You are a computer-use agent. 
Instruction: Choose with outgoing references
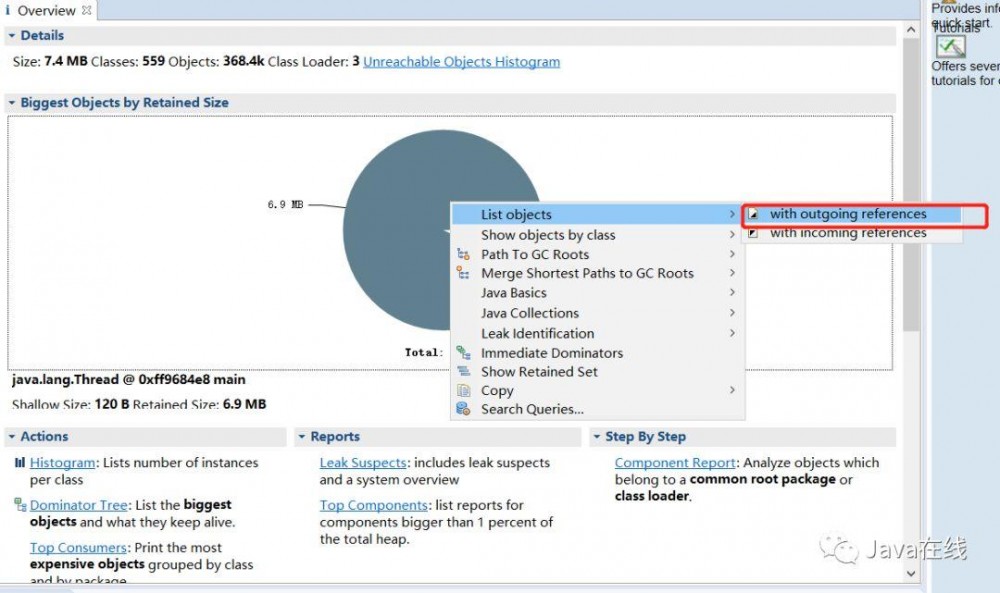click(854, 214)
